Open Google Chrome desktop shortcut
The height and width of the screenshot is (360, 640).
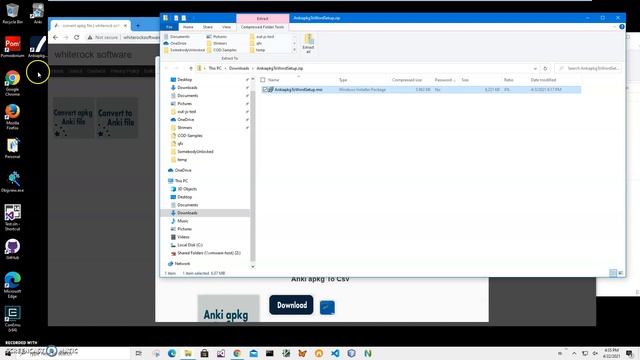click(12, 83)
